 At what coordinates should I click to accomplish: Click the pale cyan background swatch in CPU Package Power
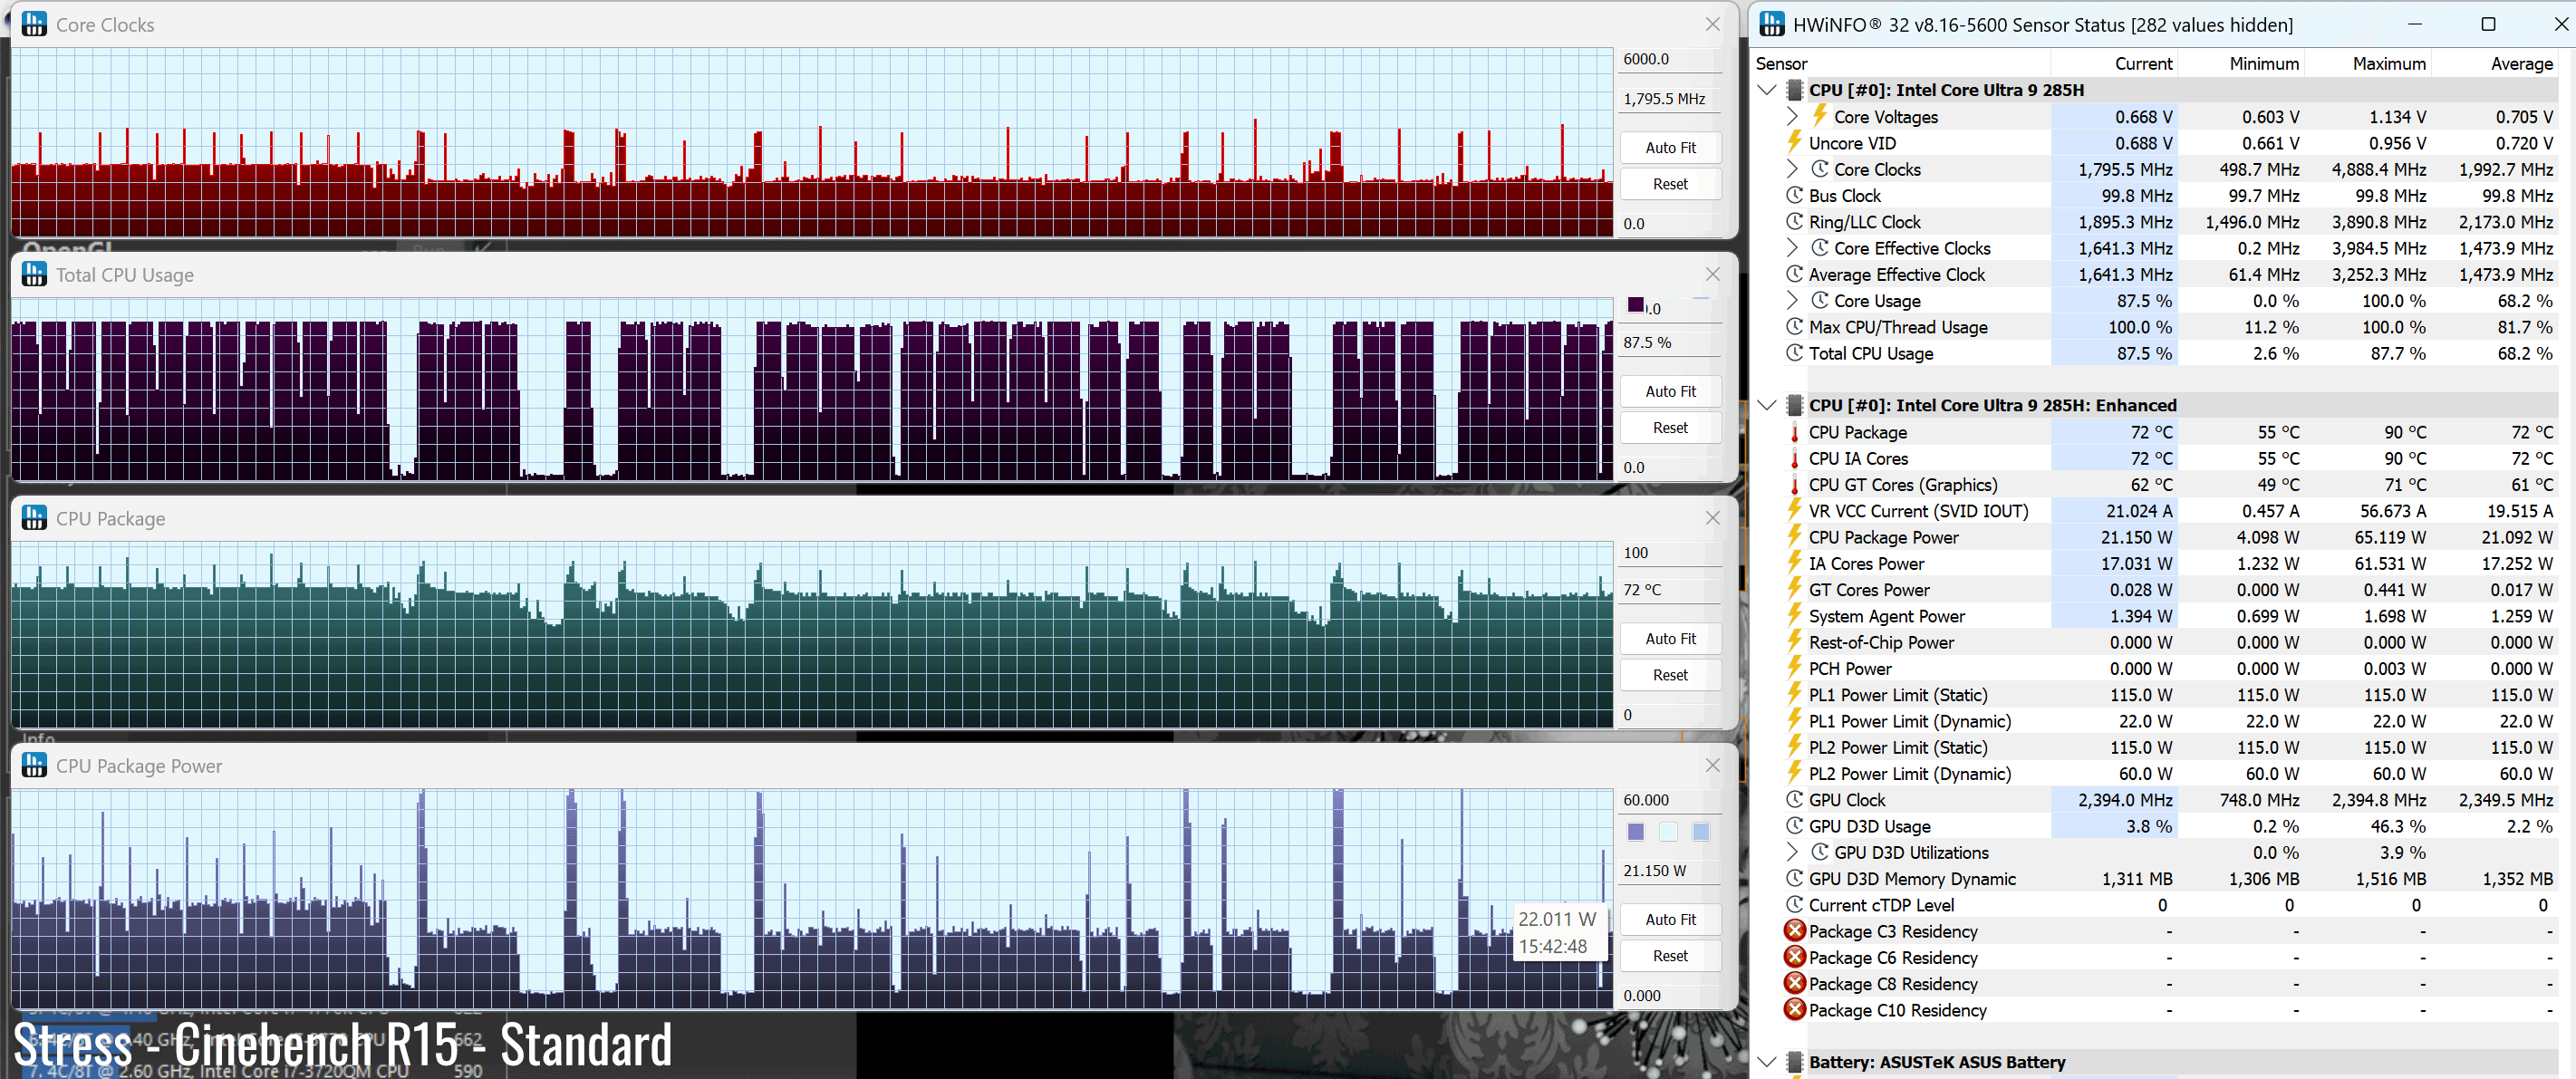(1668, 831)
